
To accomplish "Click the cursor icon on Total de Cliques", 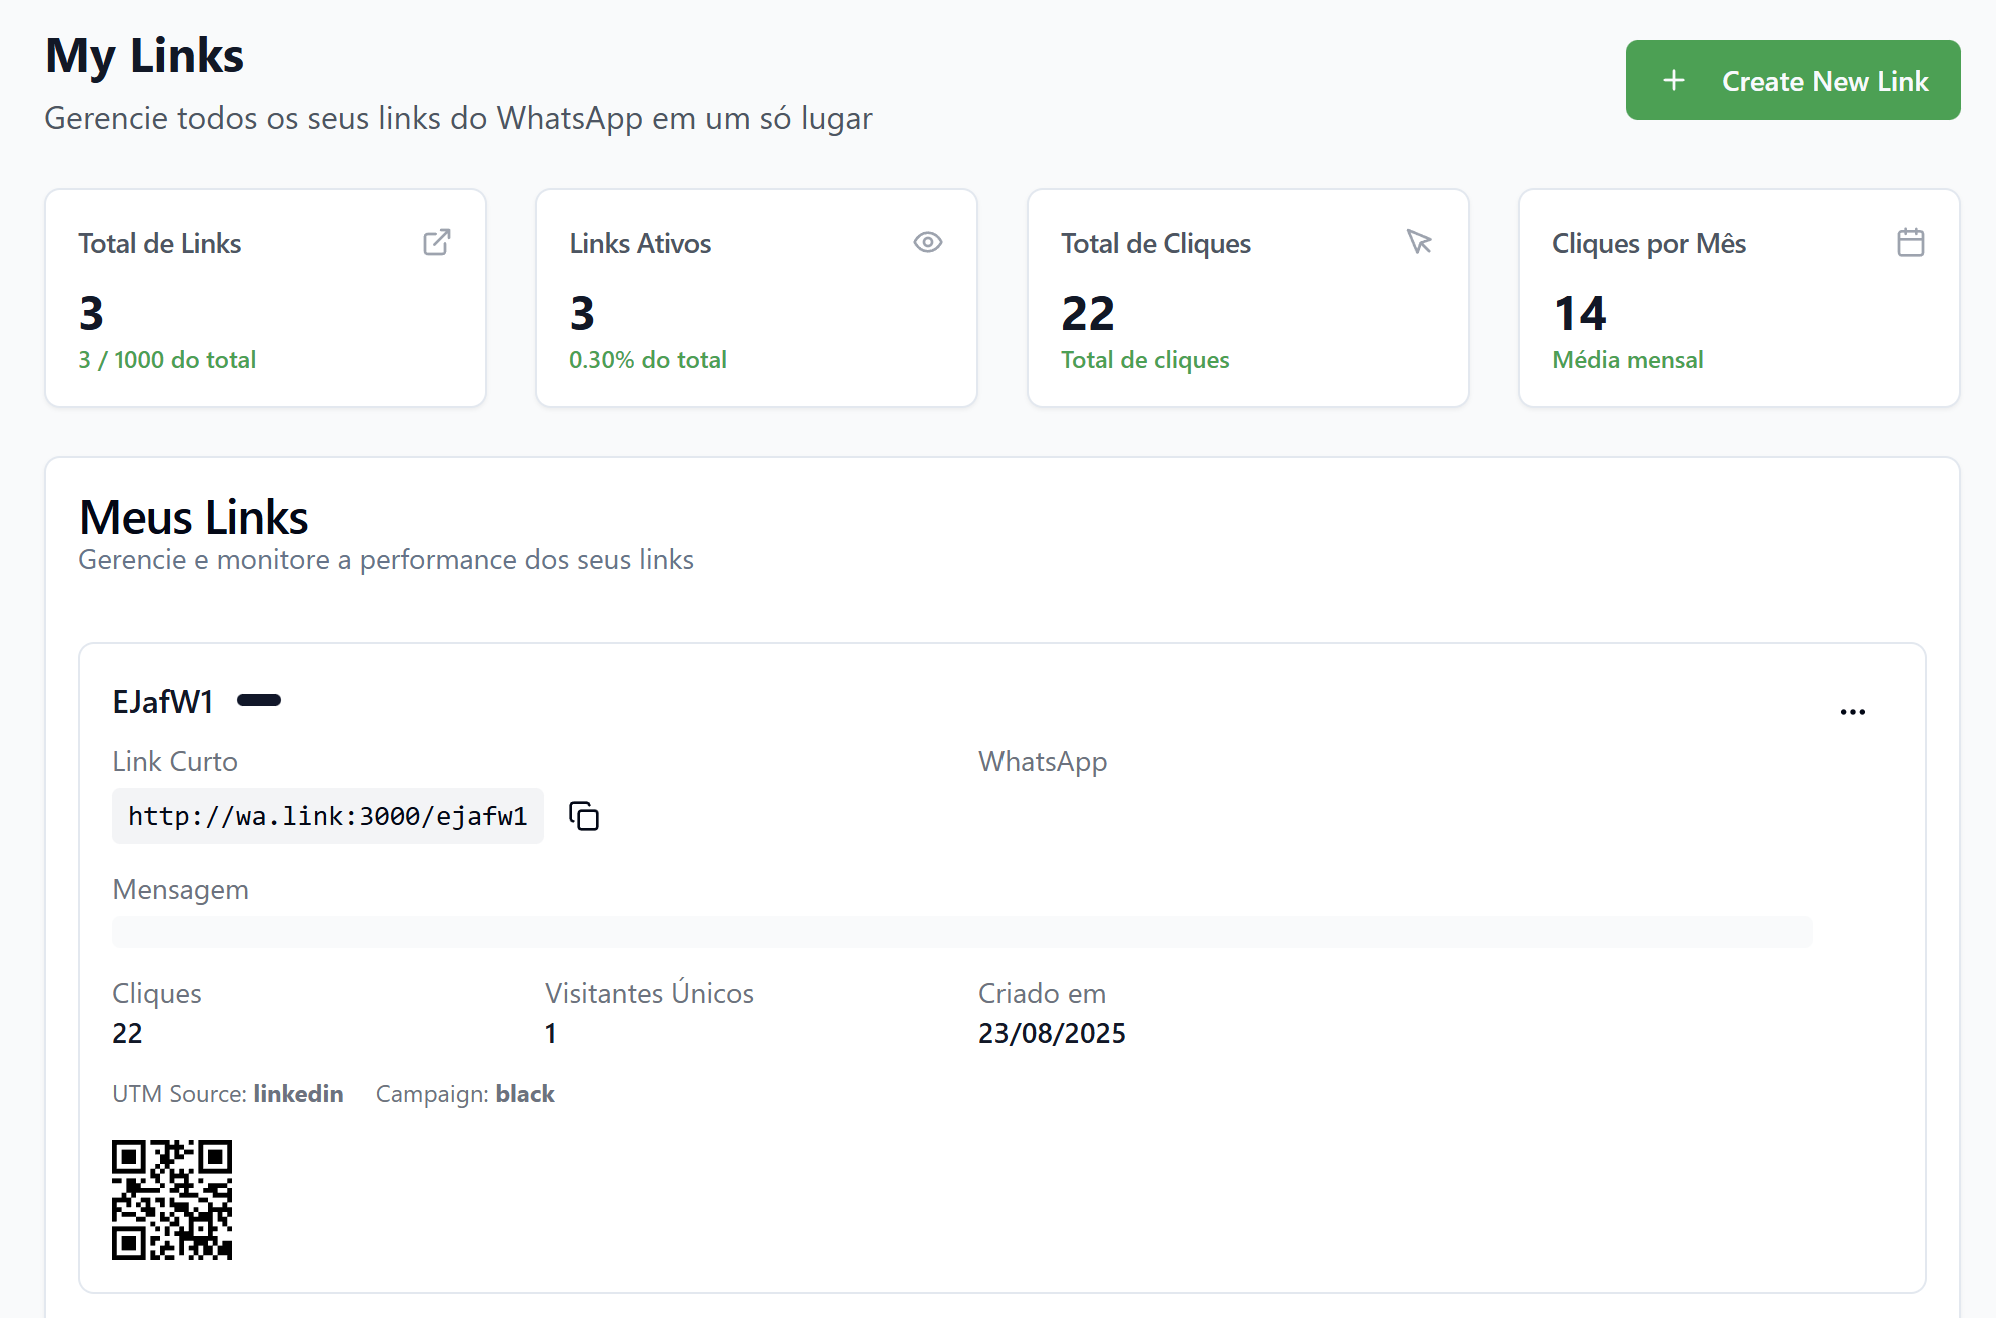I will click(x=1419, y=242).
